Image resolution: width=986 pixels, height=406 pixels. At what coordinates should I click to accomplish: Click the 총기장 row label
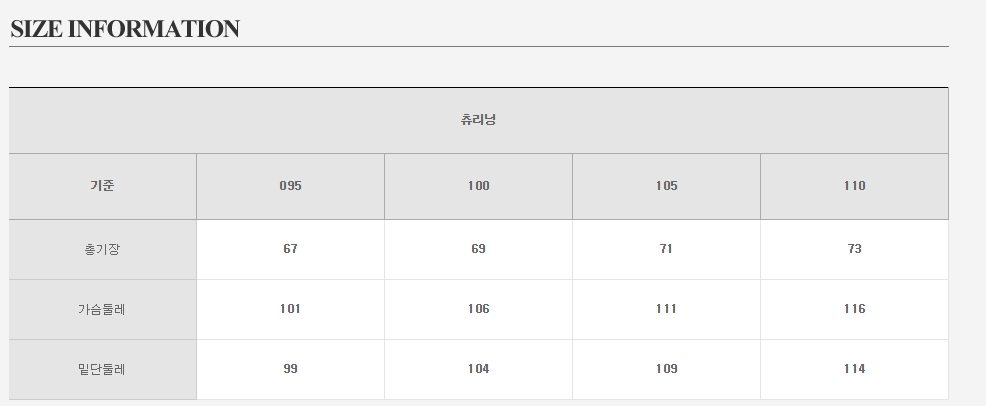103,249
